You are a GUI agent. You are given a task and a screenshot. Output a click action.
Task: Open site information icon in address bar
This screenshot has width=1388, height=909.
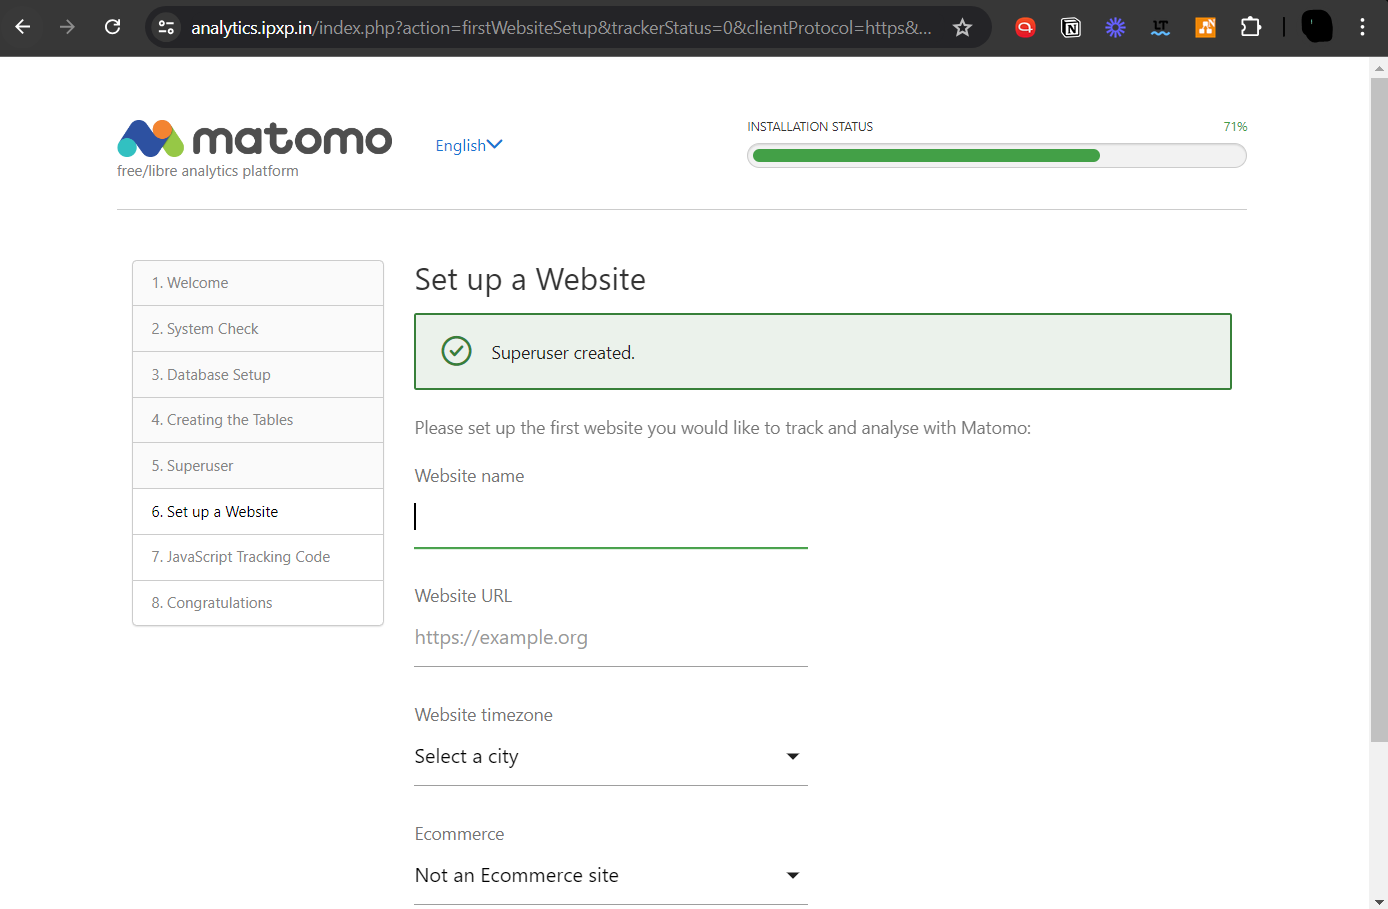click(167, 27)
